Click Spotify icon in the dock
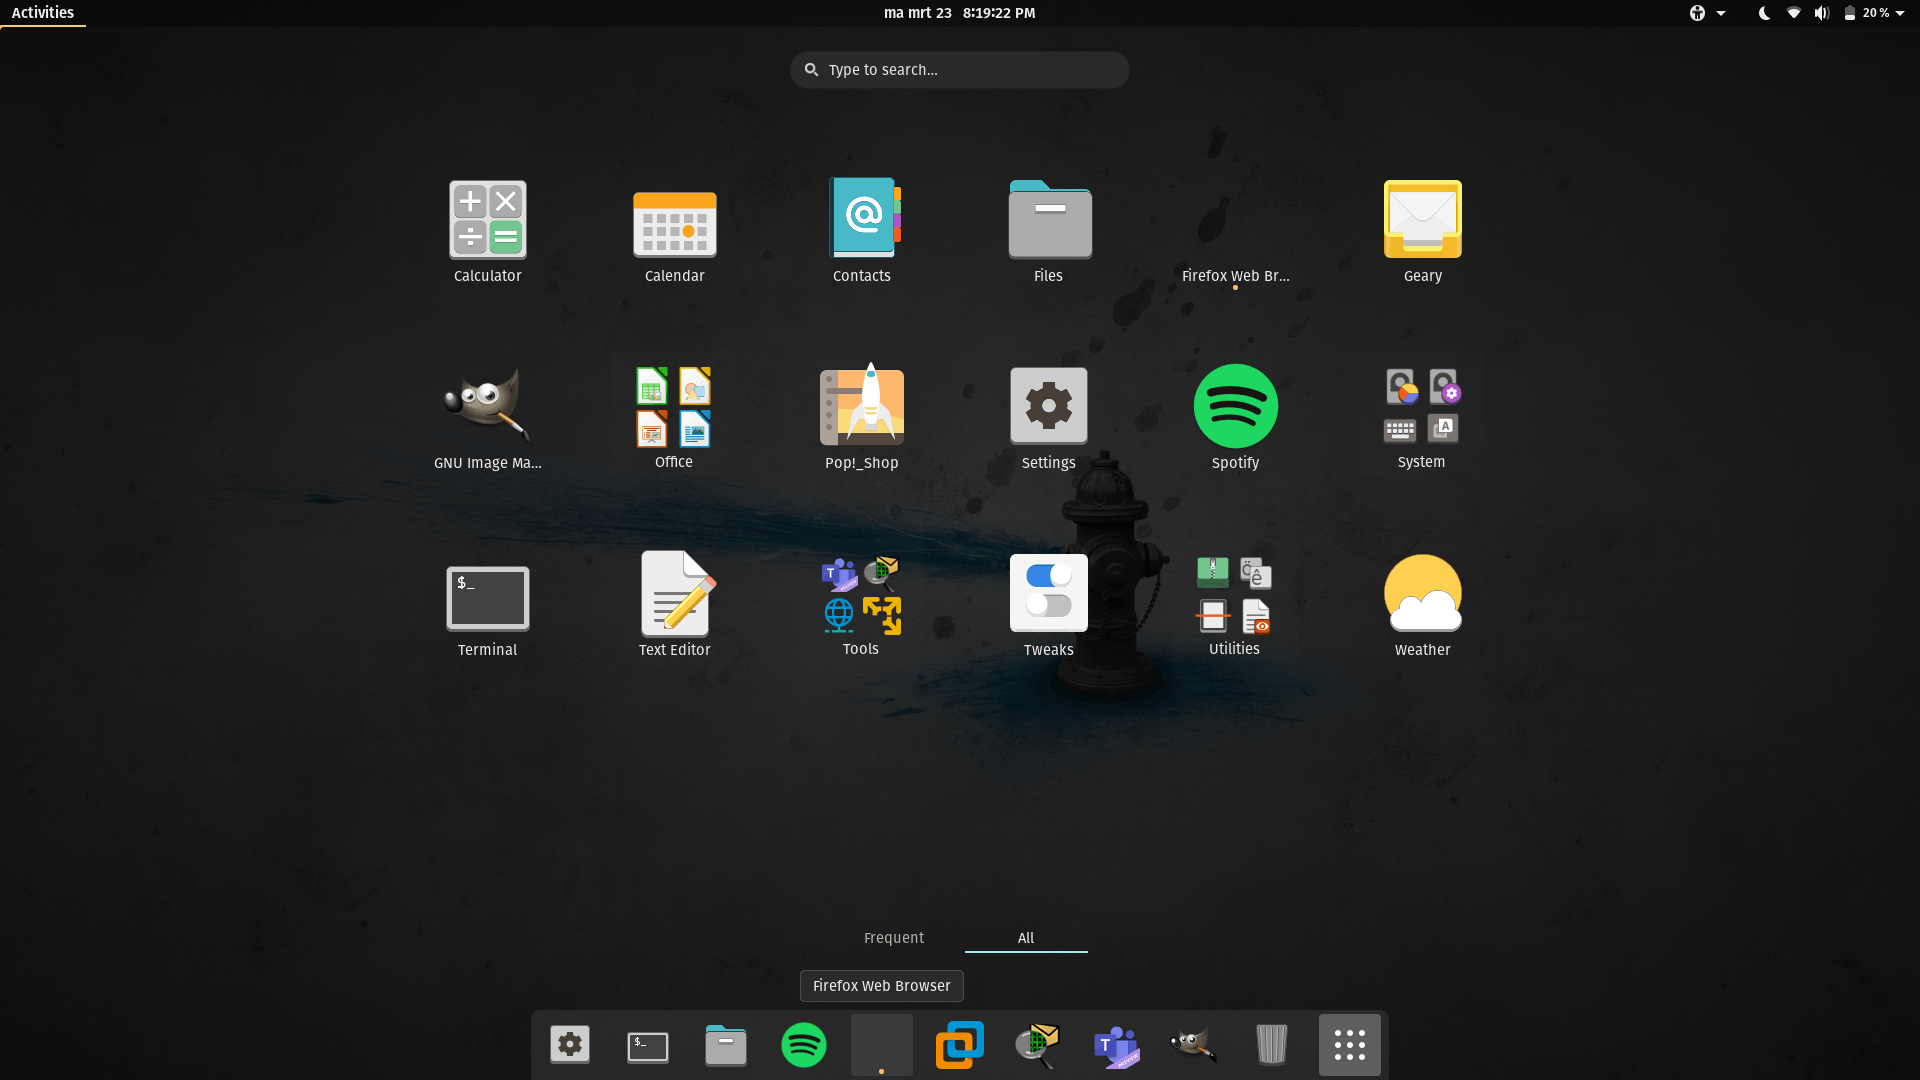The width and height of the screenshot is (1920, 1080). point(804,1045)
